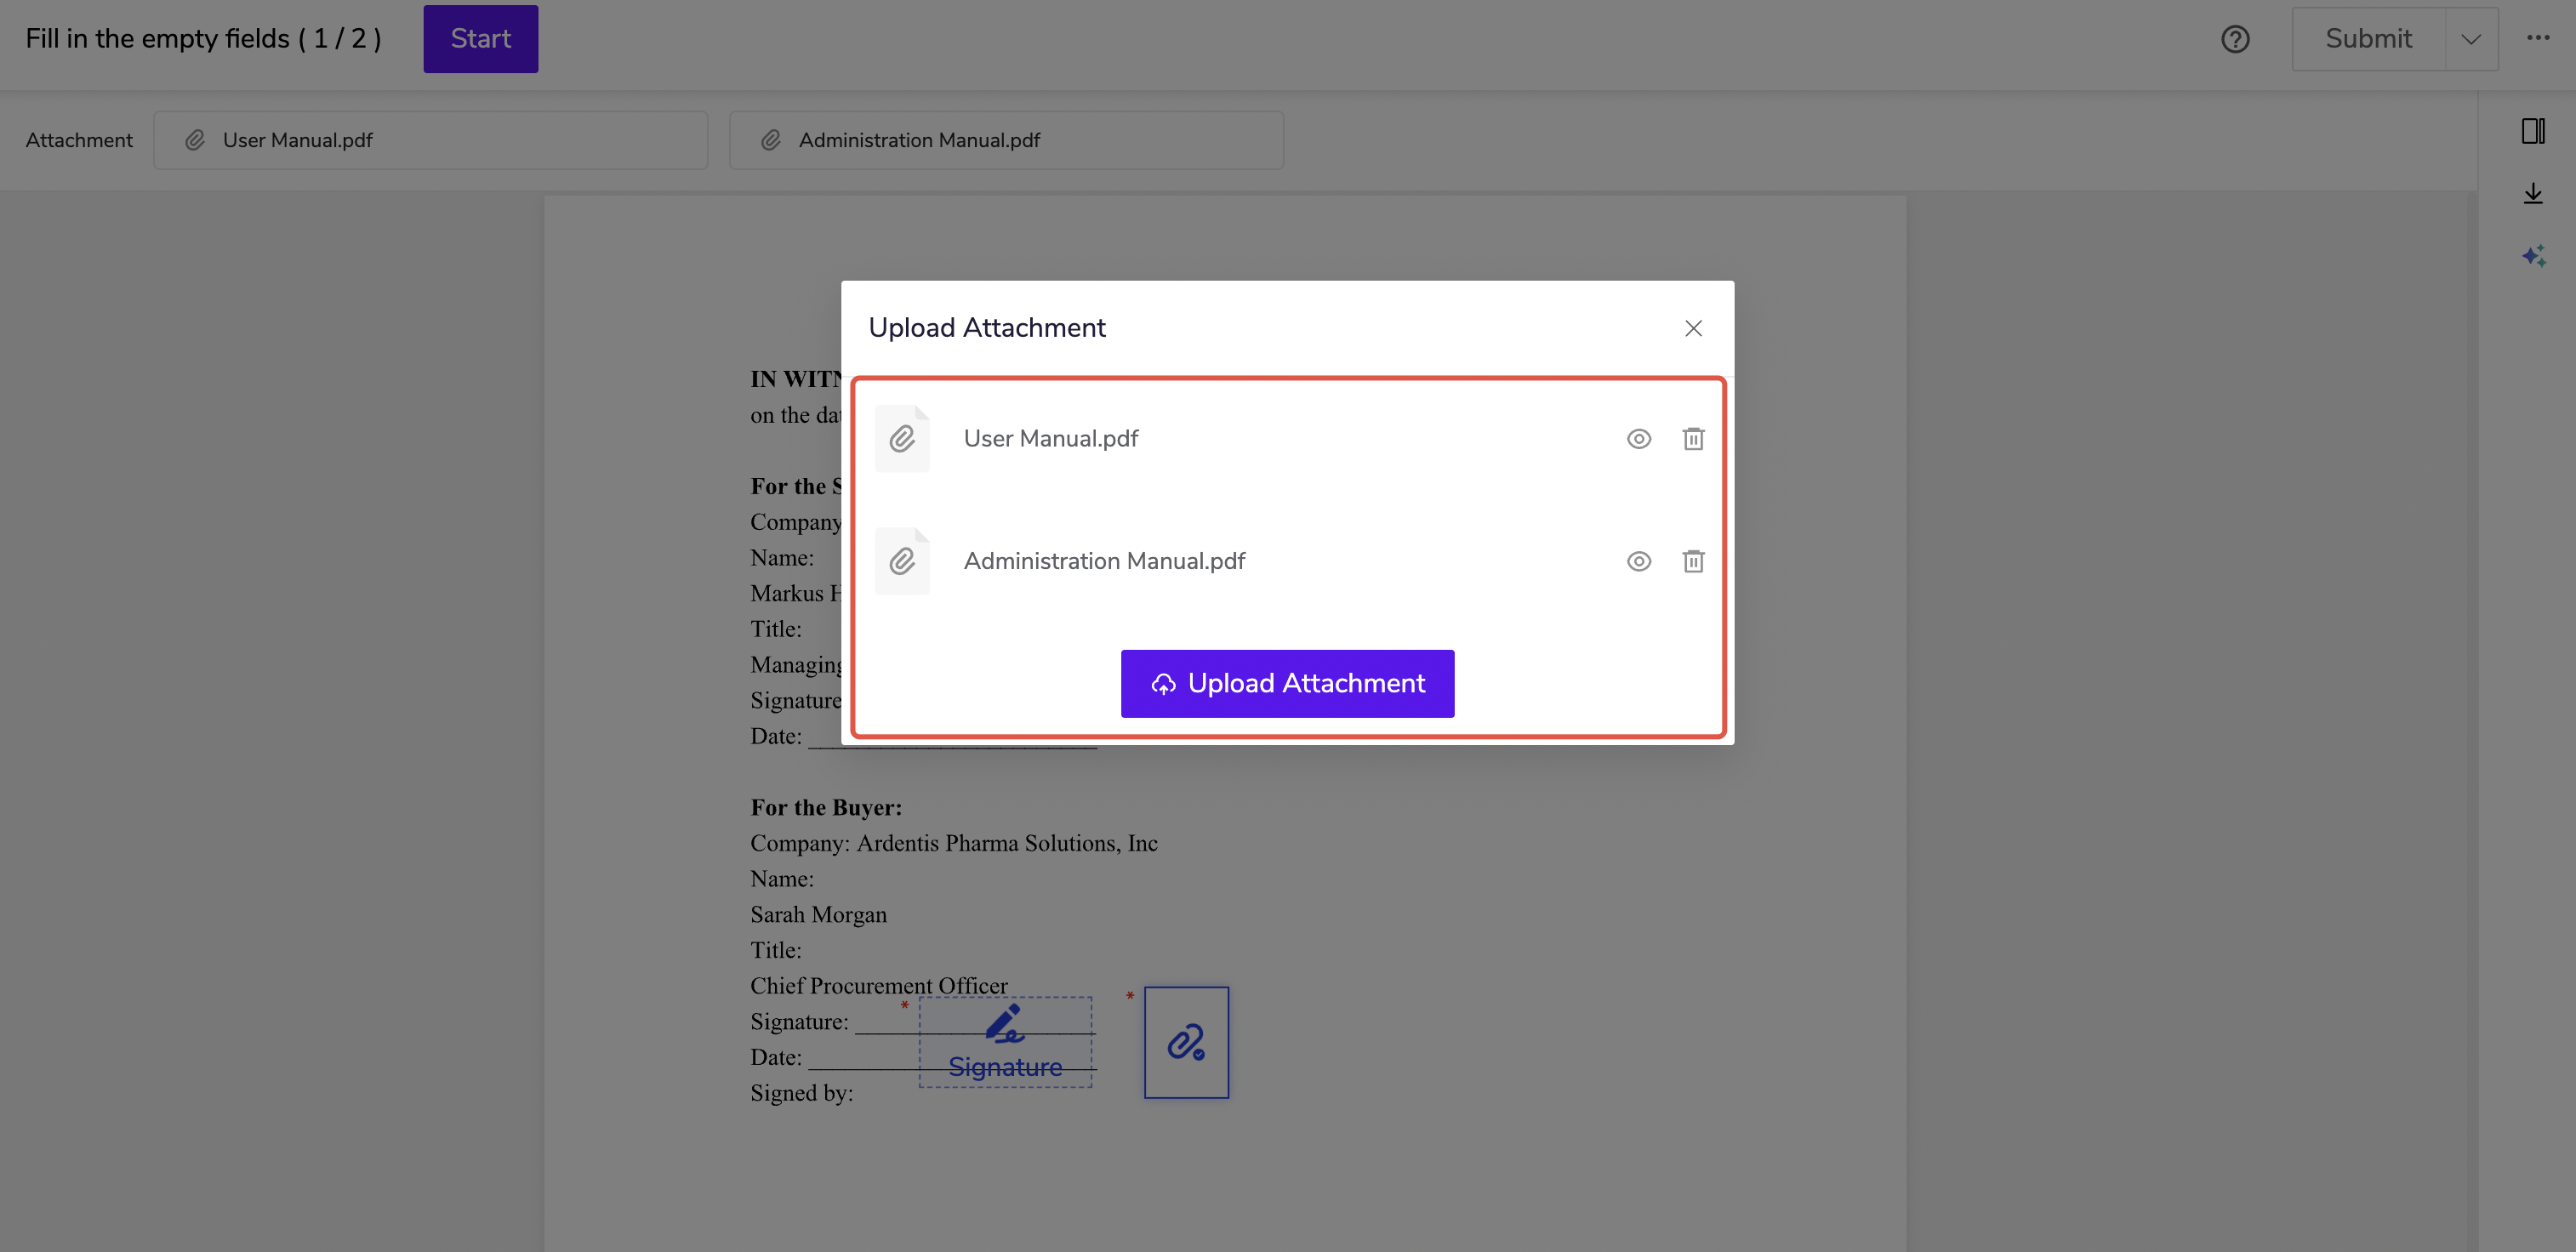Delete Administration Manual.pdf using trash icon

click(1692, 561)
